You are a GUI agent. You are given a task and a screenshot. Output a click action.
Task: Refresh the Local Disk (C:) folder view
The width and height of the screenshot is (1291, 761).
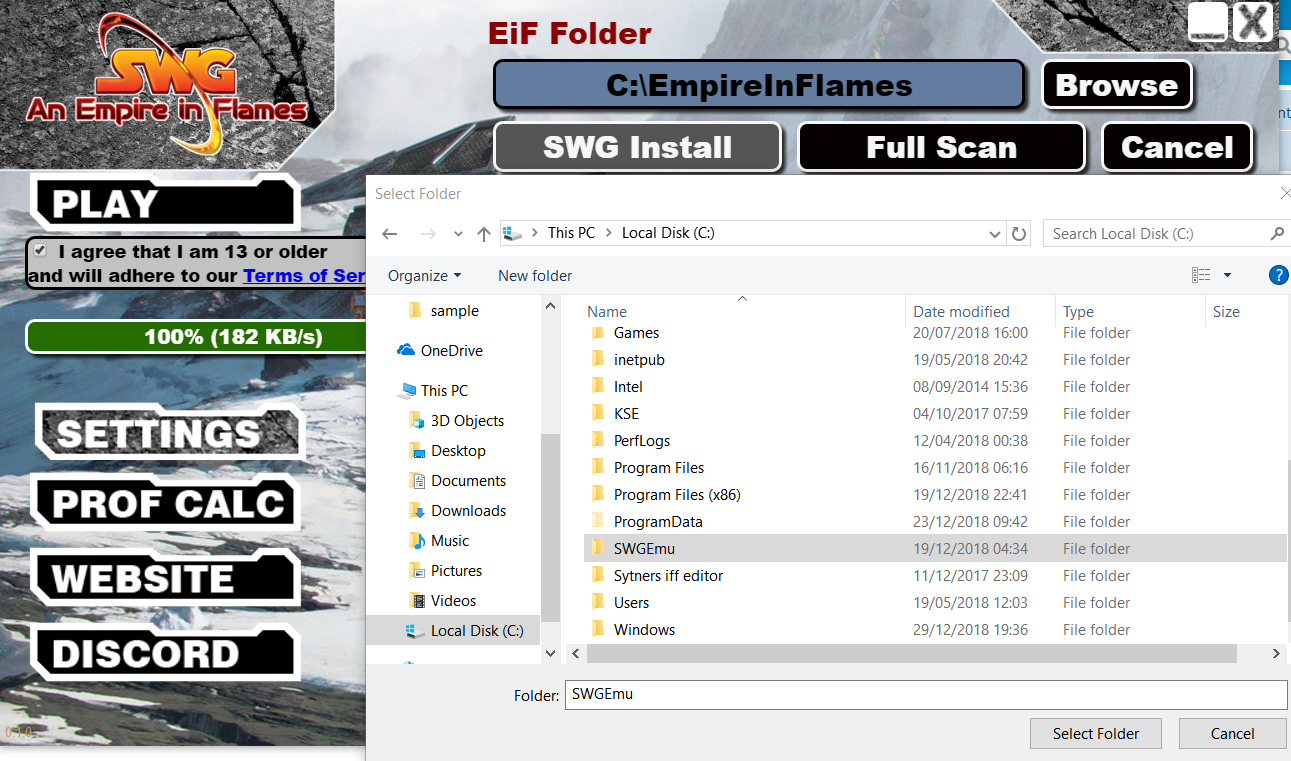point(1019,234)
